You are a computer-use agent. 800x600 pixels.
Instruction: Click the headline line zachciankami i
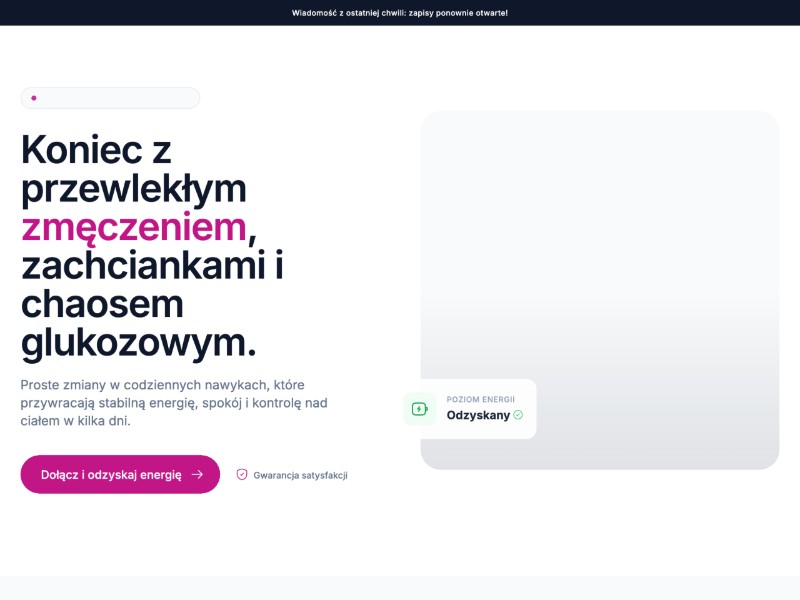[152, 266]
